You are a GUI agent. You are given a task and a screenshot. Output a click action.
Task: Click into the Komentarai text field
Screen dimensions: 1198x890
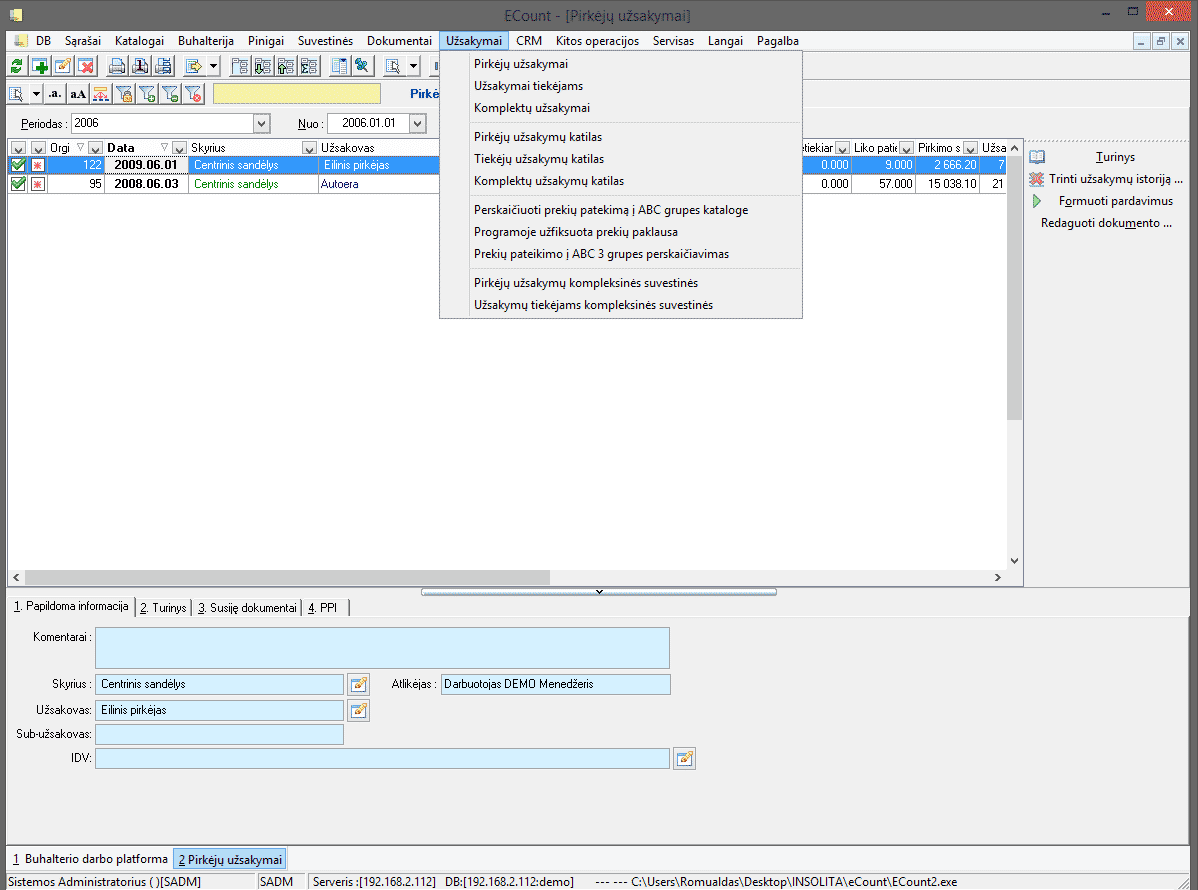click(x=382, y=648)
